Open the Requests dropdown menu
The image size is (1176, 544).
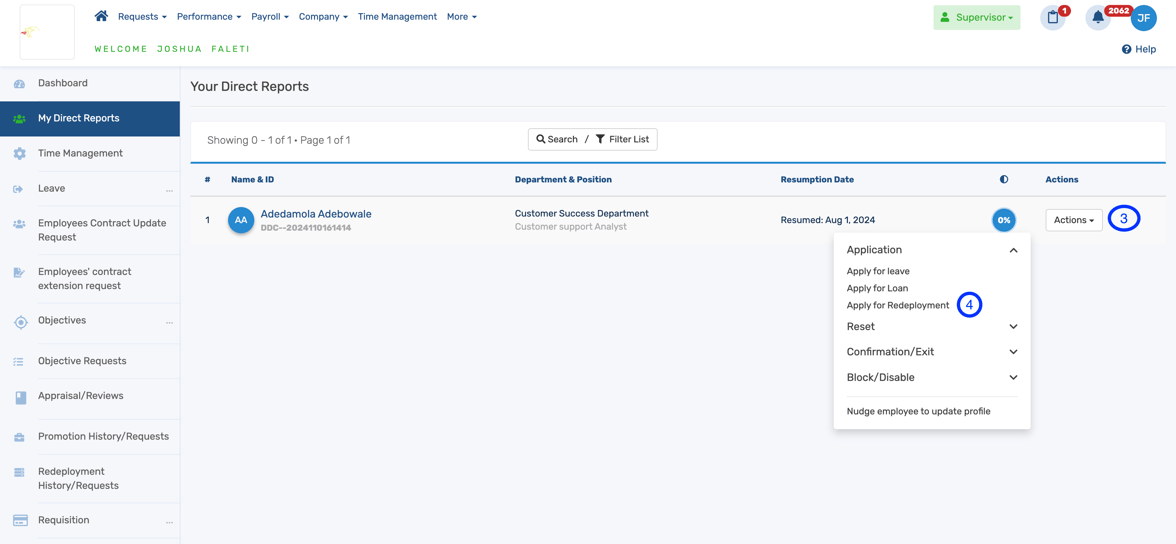142,17
